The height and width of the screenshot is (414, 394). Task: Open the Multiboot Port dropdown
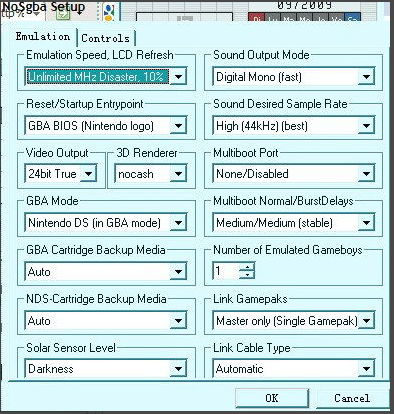[366, 174]
